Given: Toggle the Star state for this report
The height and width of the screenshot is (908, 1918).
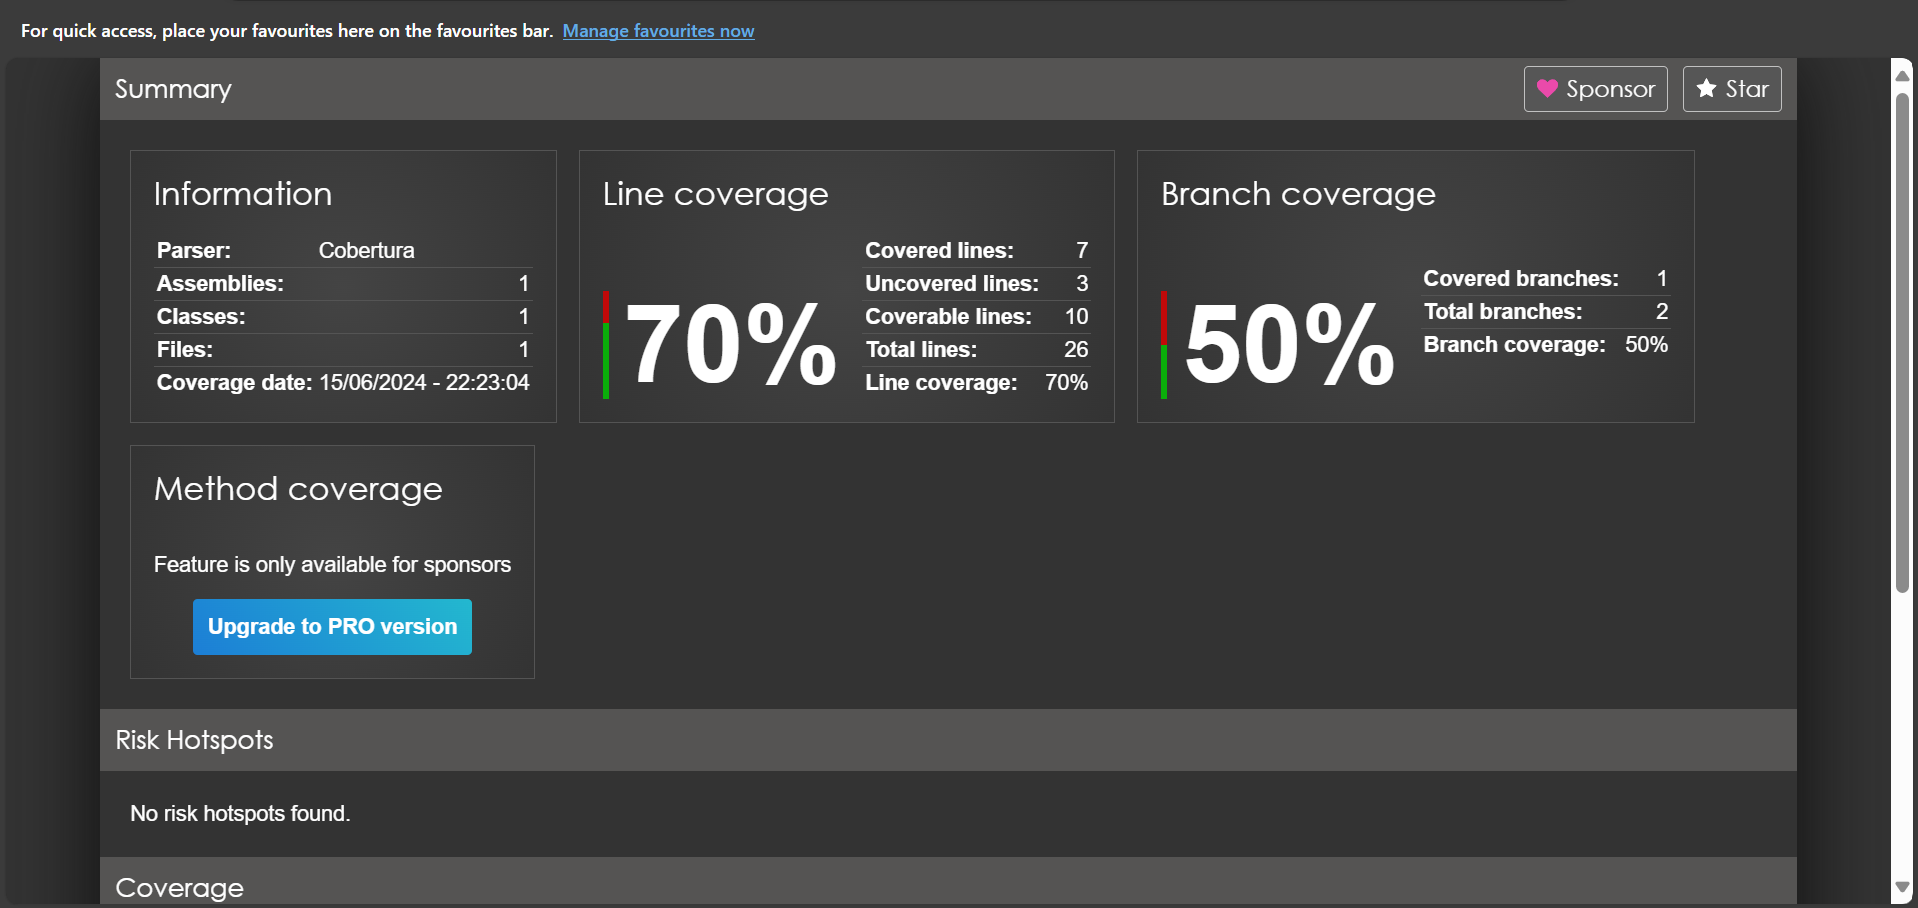Looking at the screenshot, I should point(1731,89).
